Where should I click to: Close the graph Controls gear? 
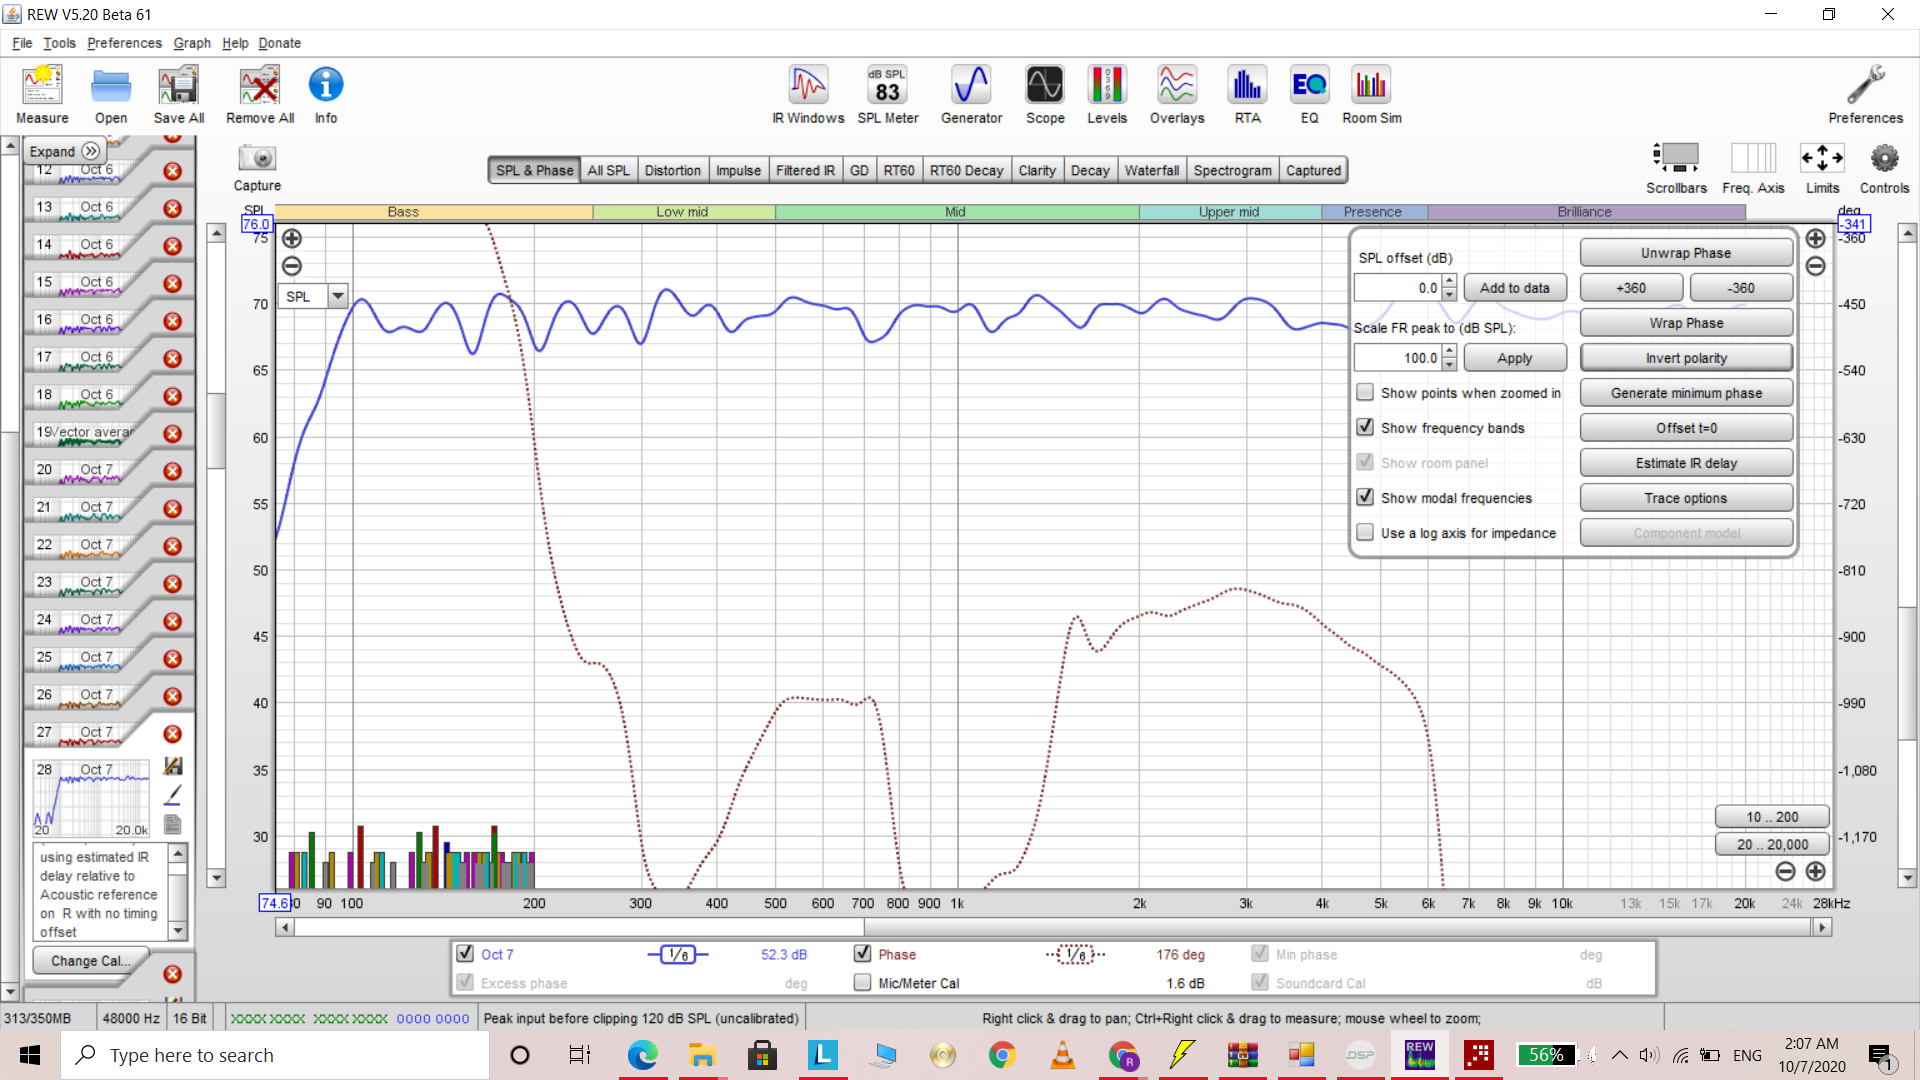(x=1884, y=167)
